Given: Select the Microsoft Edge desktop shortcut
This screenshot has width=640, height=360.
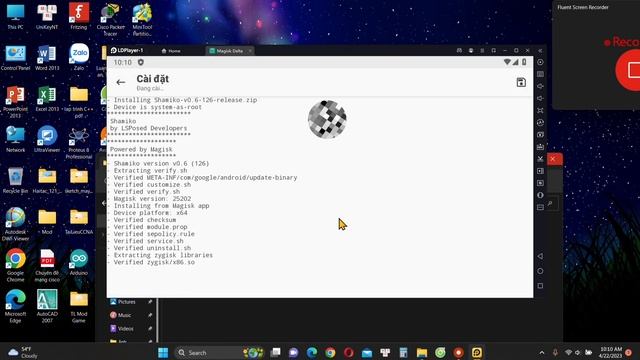Looking at the screenshot, I should coord(15,306).
